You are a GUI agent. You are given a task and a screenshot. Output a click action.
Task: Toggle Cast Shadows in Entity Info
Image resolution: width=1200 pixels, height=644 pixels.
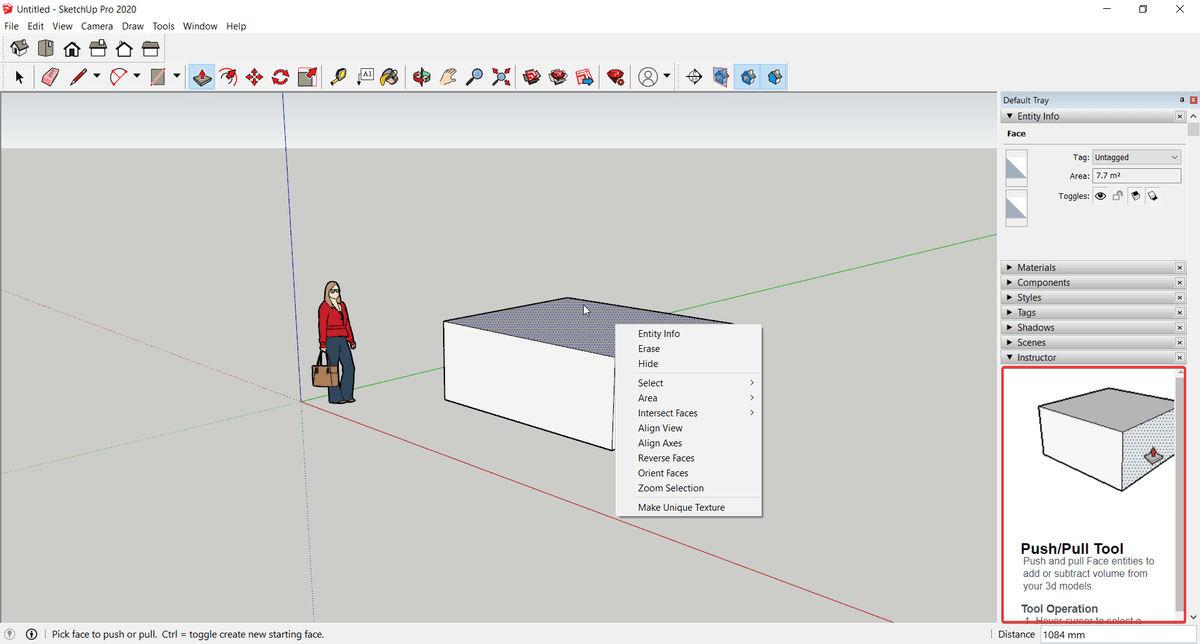coord(1152,196)
